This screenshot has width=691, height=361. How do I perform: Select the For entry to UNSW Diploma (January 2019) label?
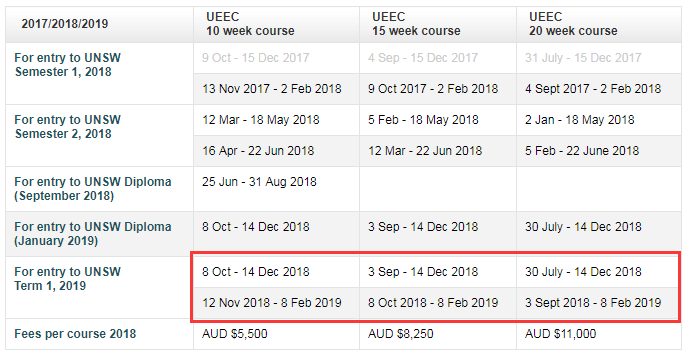(x=93, y=234)
